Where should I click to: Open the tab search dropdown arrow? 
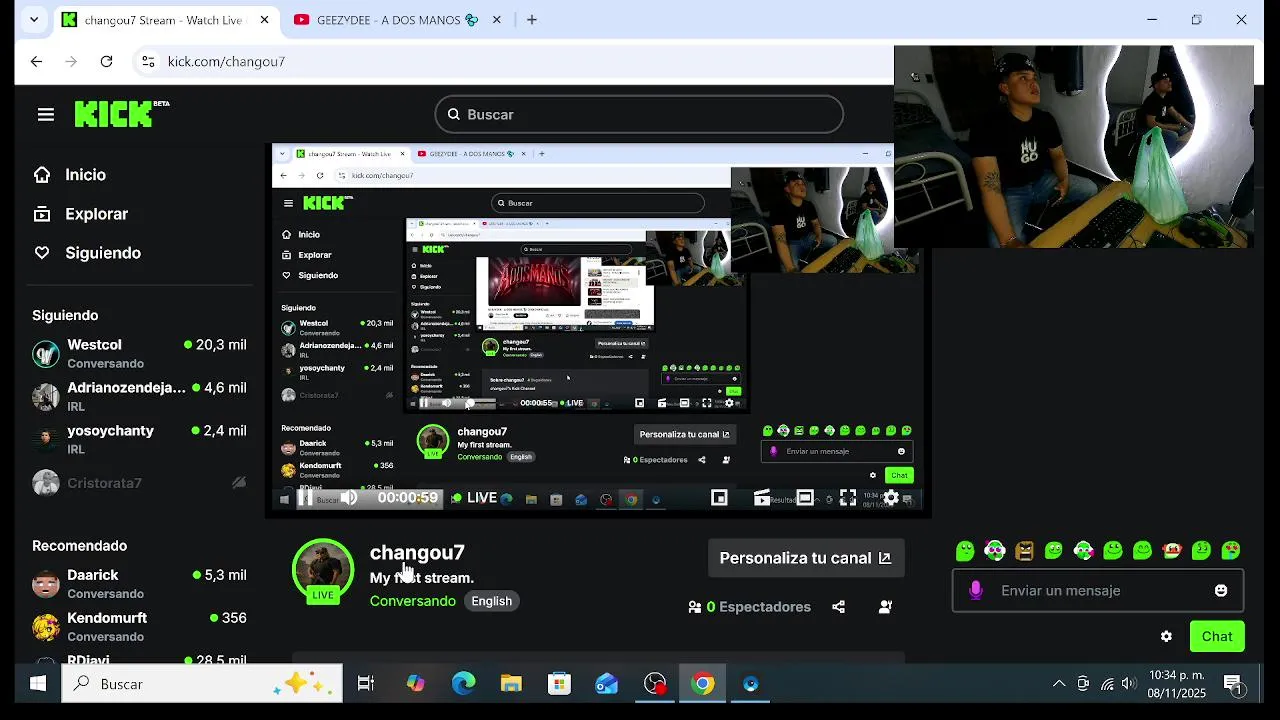pos(34,20)
